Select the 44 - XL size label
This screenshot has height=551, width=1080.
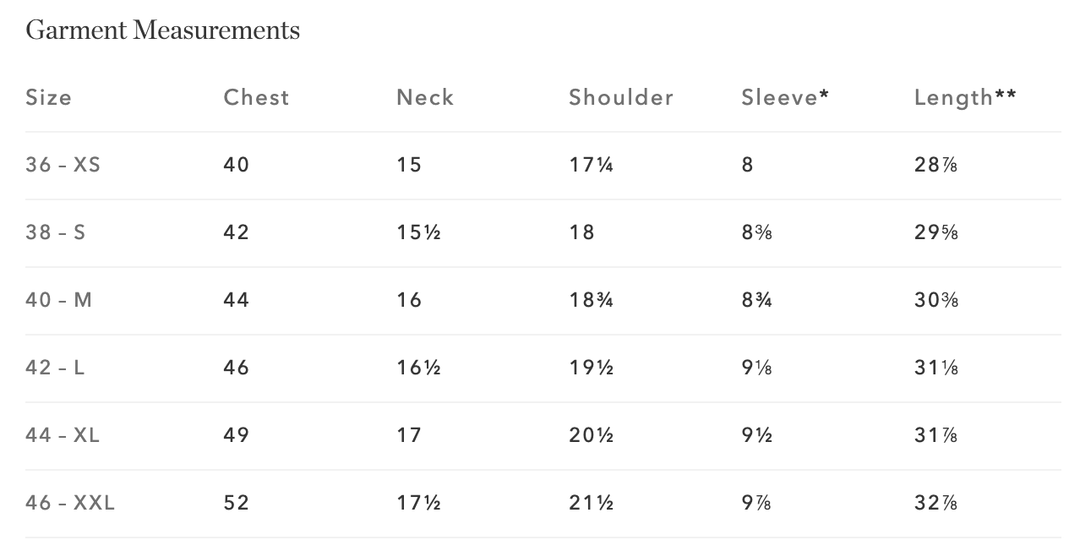click(63, 435)
